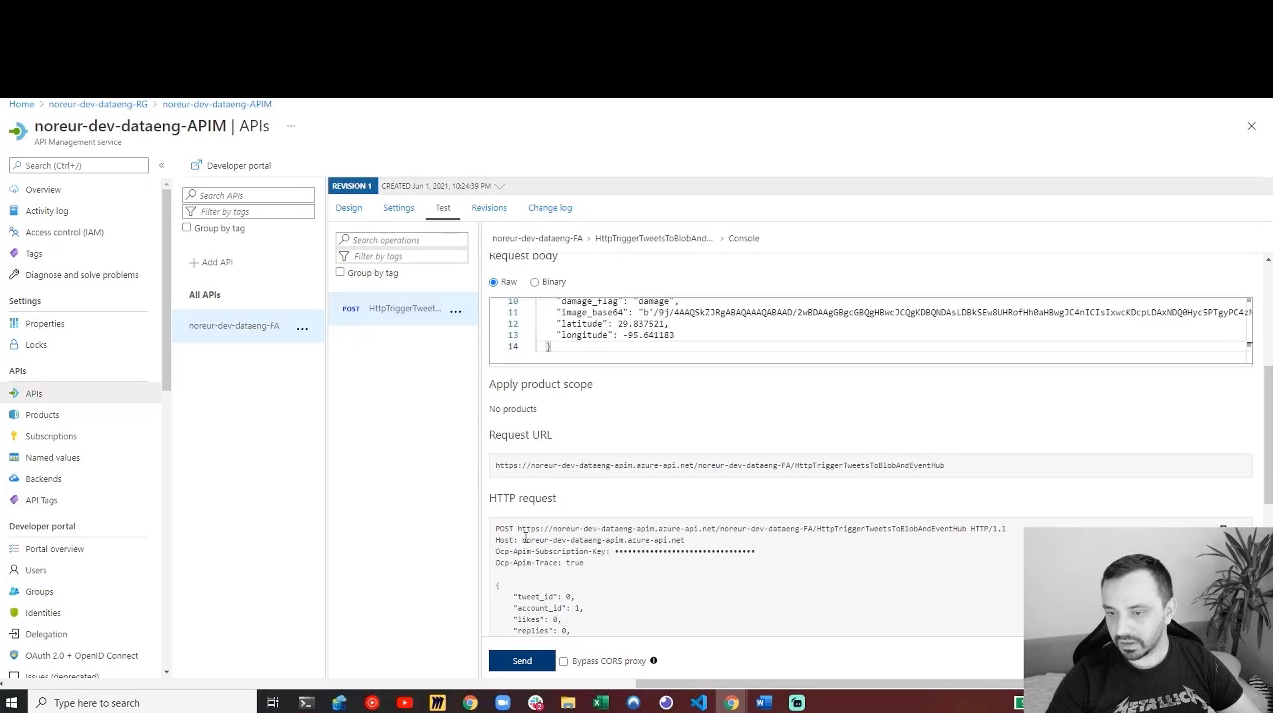Open more options for HttpTriggerTweet operation
The width and height of the screenshot is (1273, 713).
coord(455,310)
